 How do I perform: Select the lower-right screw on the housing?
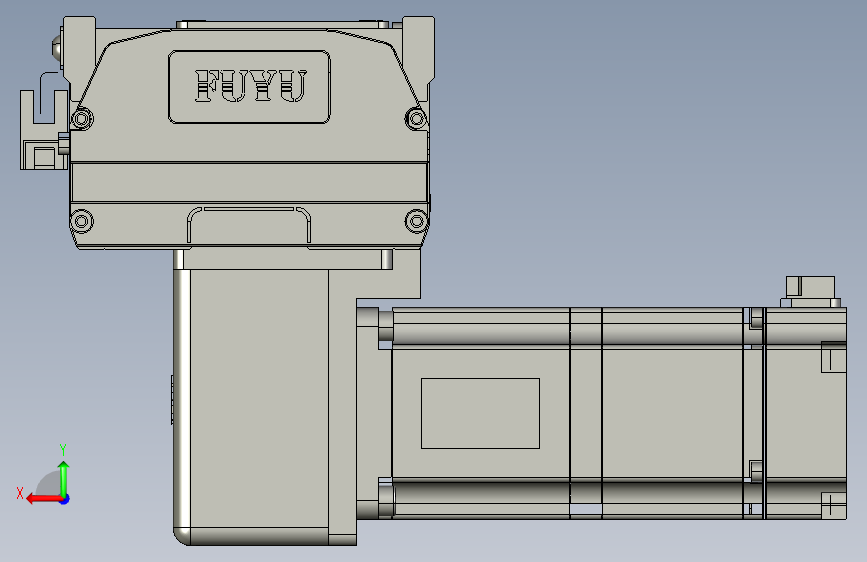[416, 221]
